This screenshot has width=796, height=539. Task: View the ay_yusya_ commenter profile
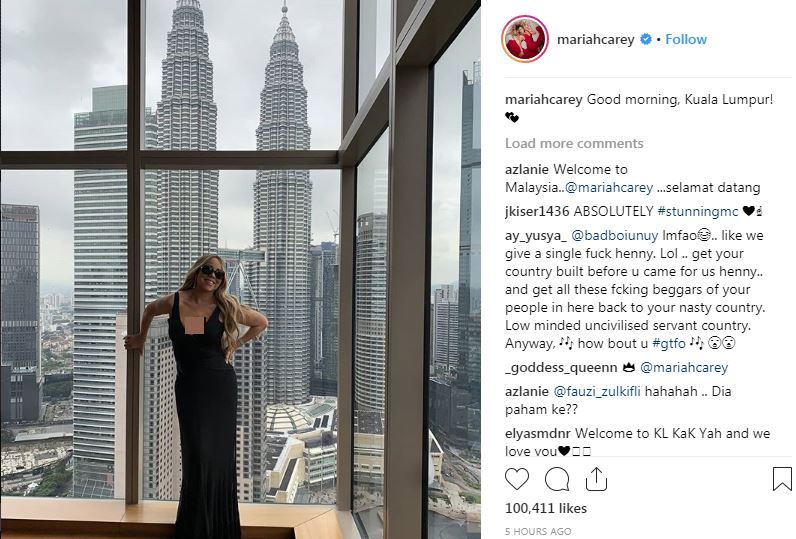pos(536,235)
